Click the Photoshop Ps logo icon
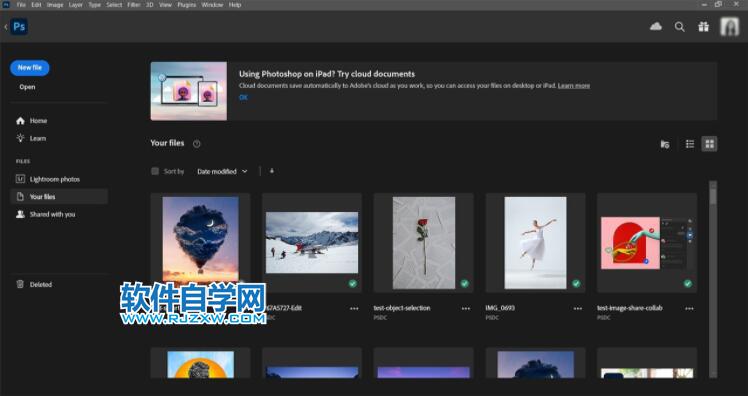This screenshot has height=396, width=748. [19, 27]
